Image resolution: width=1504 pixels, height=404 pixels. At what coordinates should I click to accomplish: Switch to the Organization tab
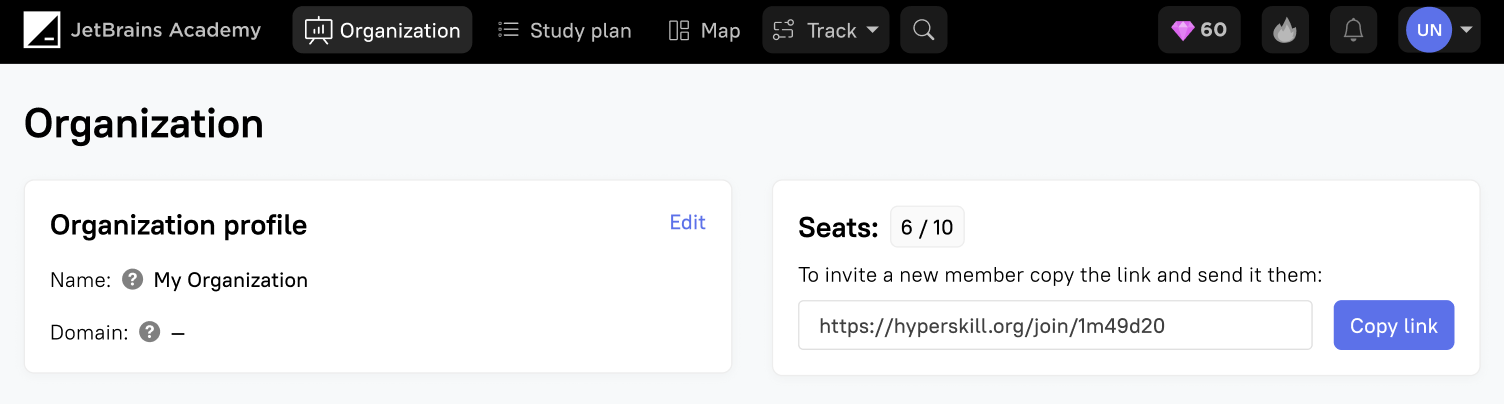tap(382, 31)
